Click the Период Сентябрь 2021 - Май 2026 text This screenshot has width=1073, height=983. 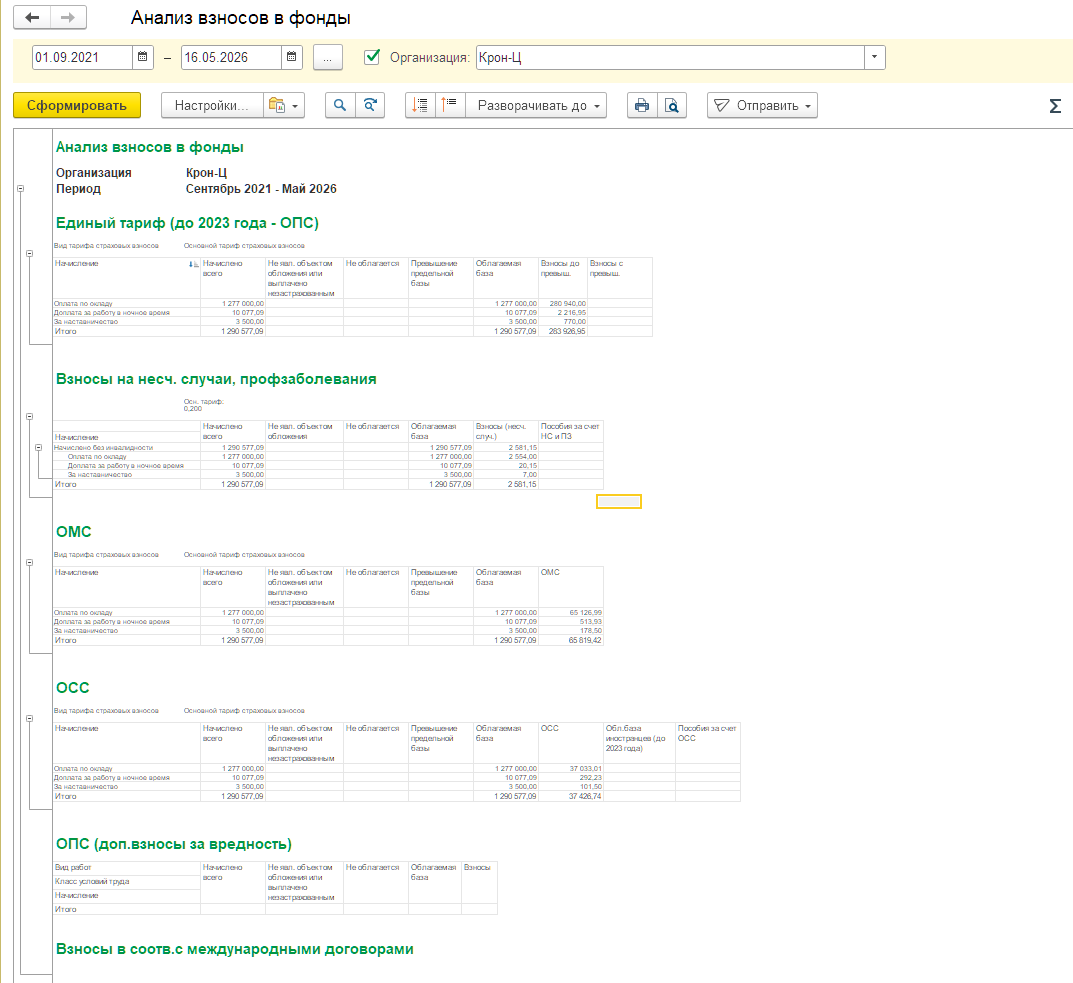click(x=196, y=189)
